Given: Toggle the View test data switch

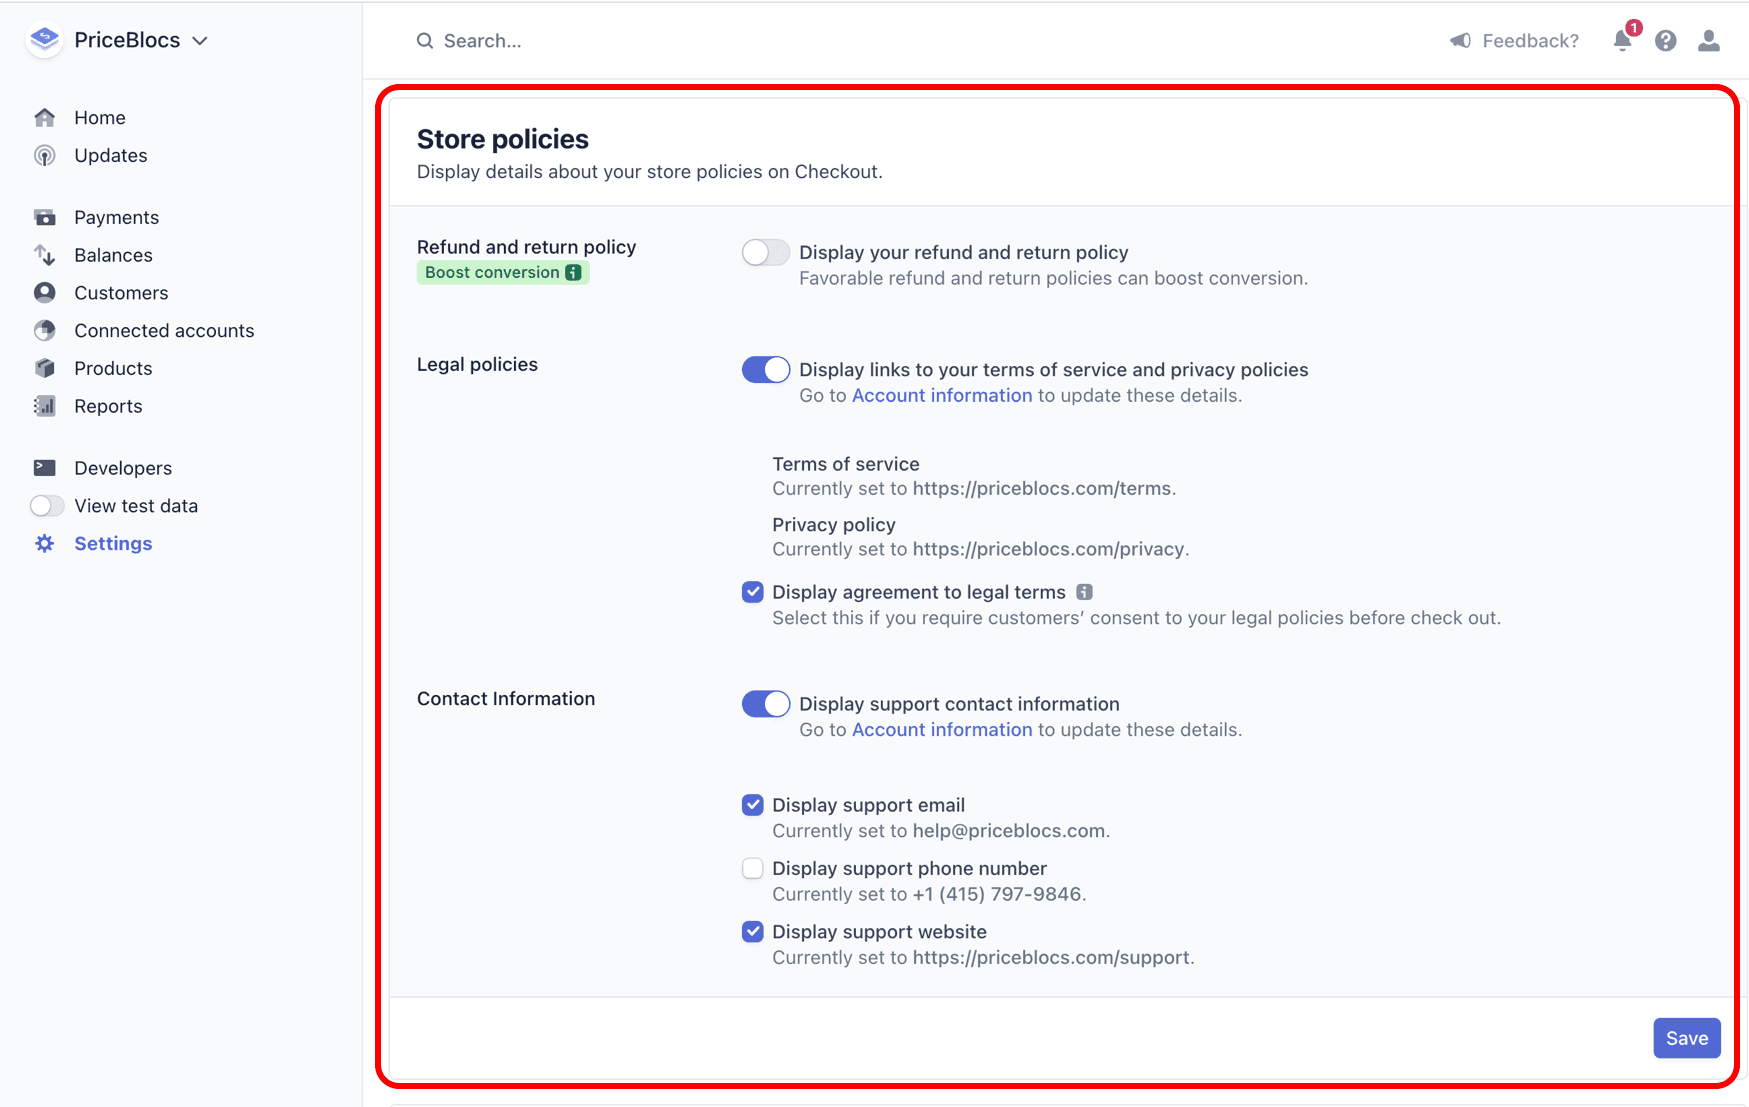Looking at the screenshot, I should click(x=46, y=505).
